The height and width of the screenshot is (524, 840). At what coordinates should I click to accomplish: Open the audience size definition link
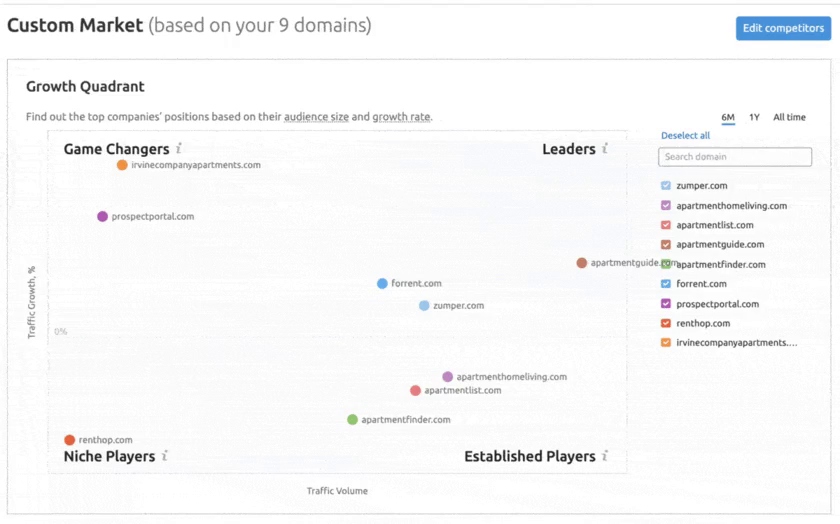316,117
